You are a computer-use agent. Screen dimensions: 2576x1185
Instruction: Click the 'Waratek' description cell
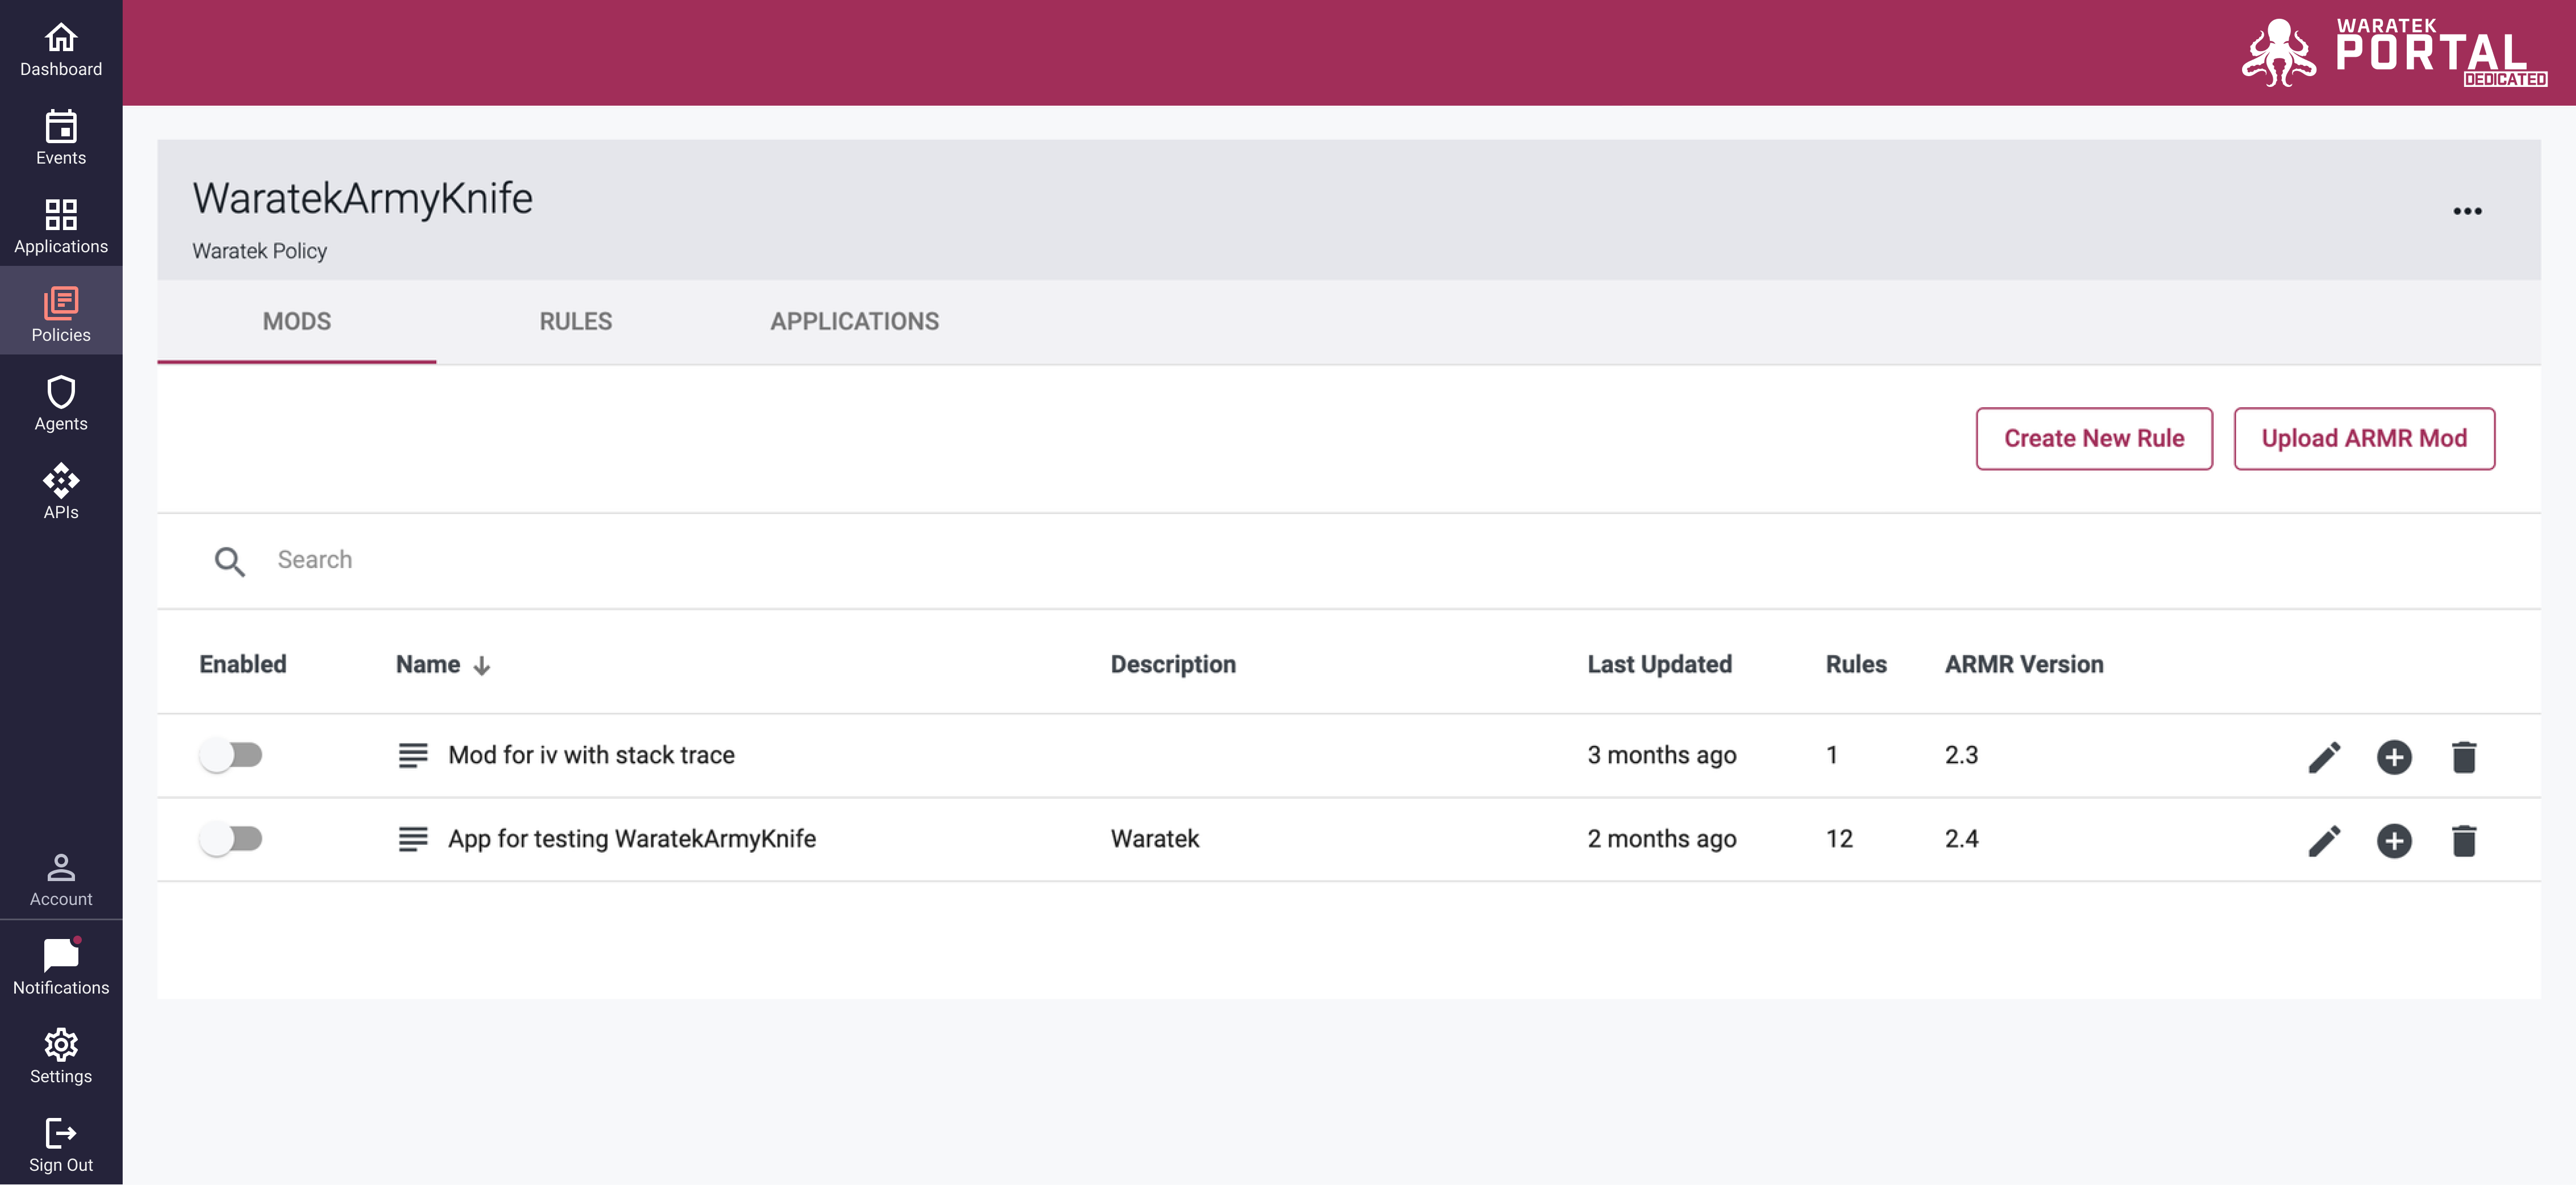coord(1155,839)
